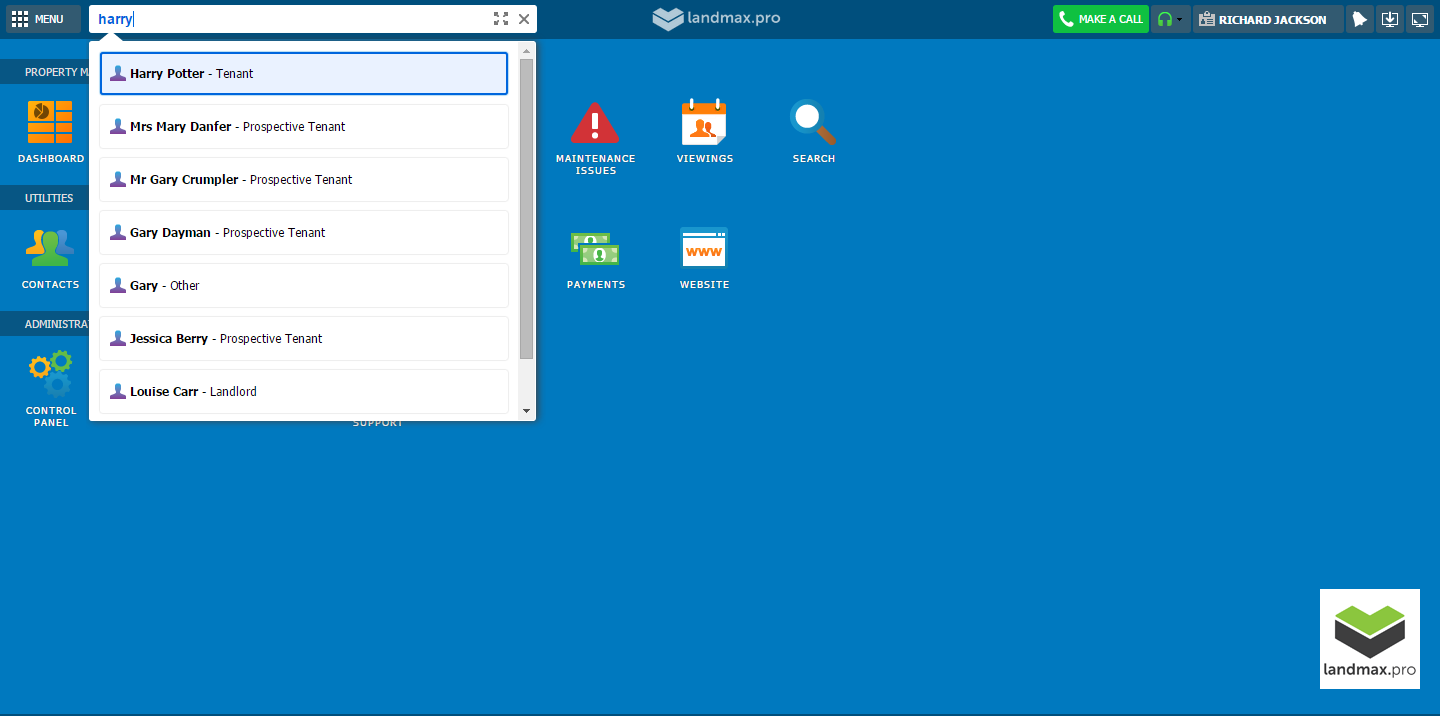Viewport: 1440px width, 716px height.
Task: Expand the search box fullscreen icon
Action: (x=501, y=19)
